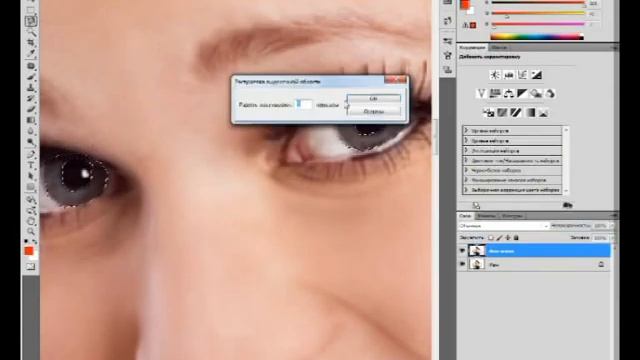This screenshot has width=640, height=360.
Task: Select the Quick Selection tool
Action: [31, 32]
